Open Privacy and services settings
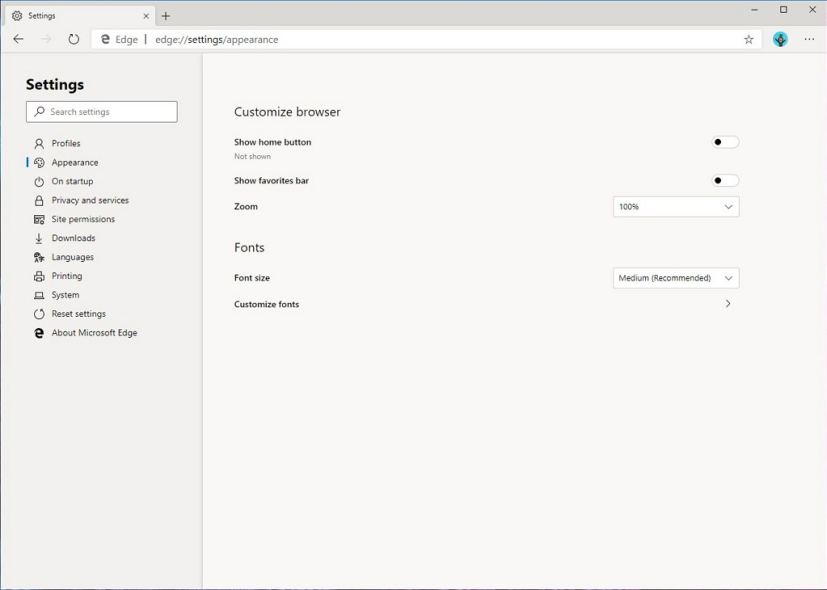 click(90, 200)
